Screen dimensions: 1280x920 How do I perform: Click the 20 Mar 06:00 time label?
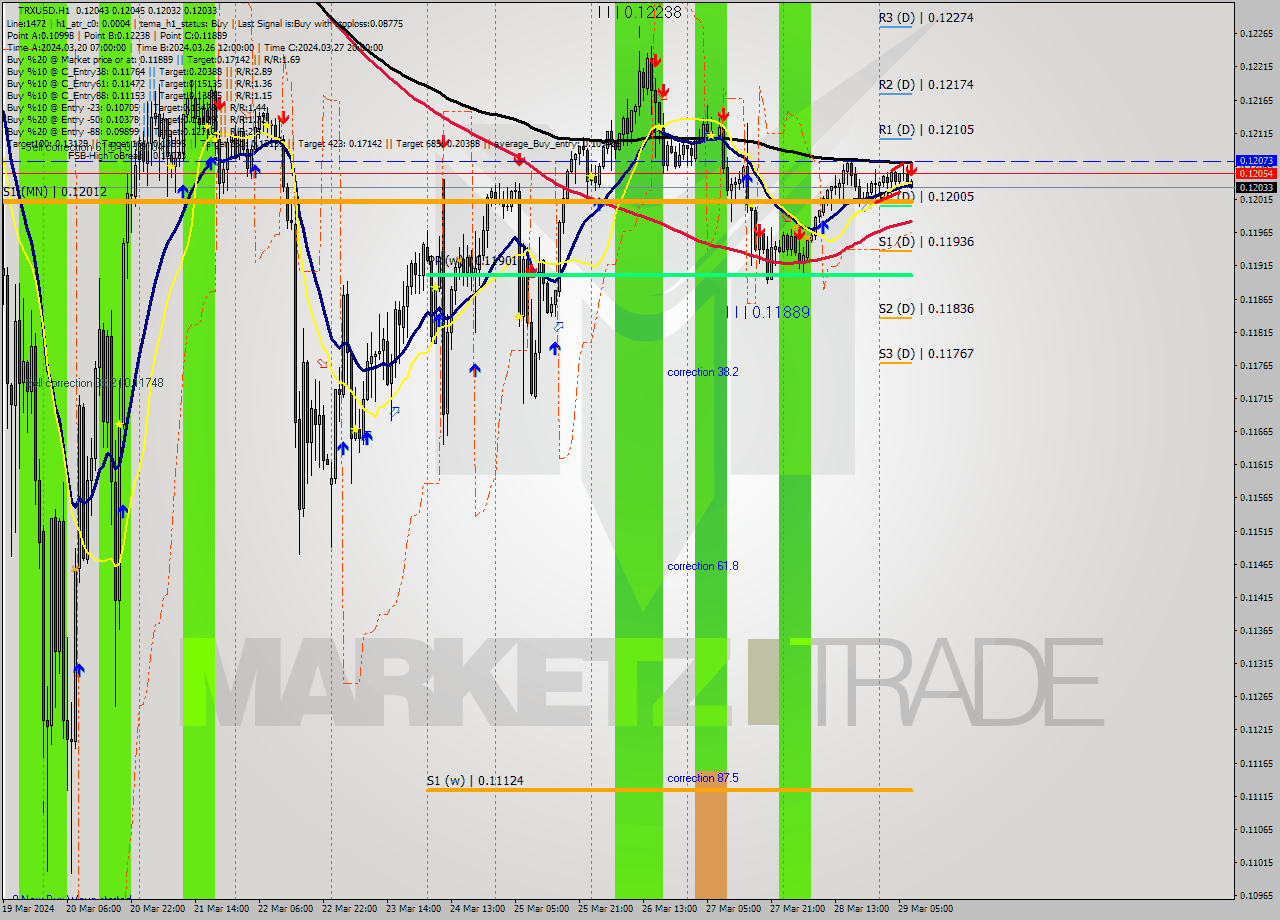(x=93, y=909)
